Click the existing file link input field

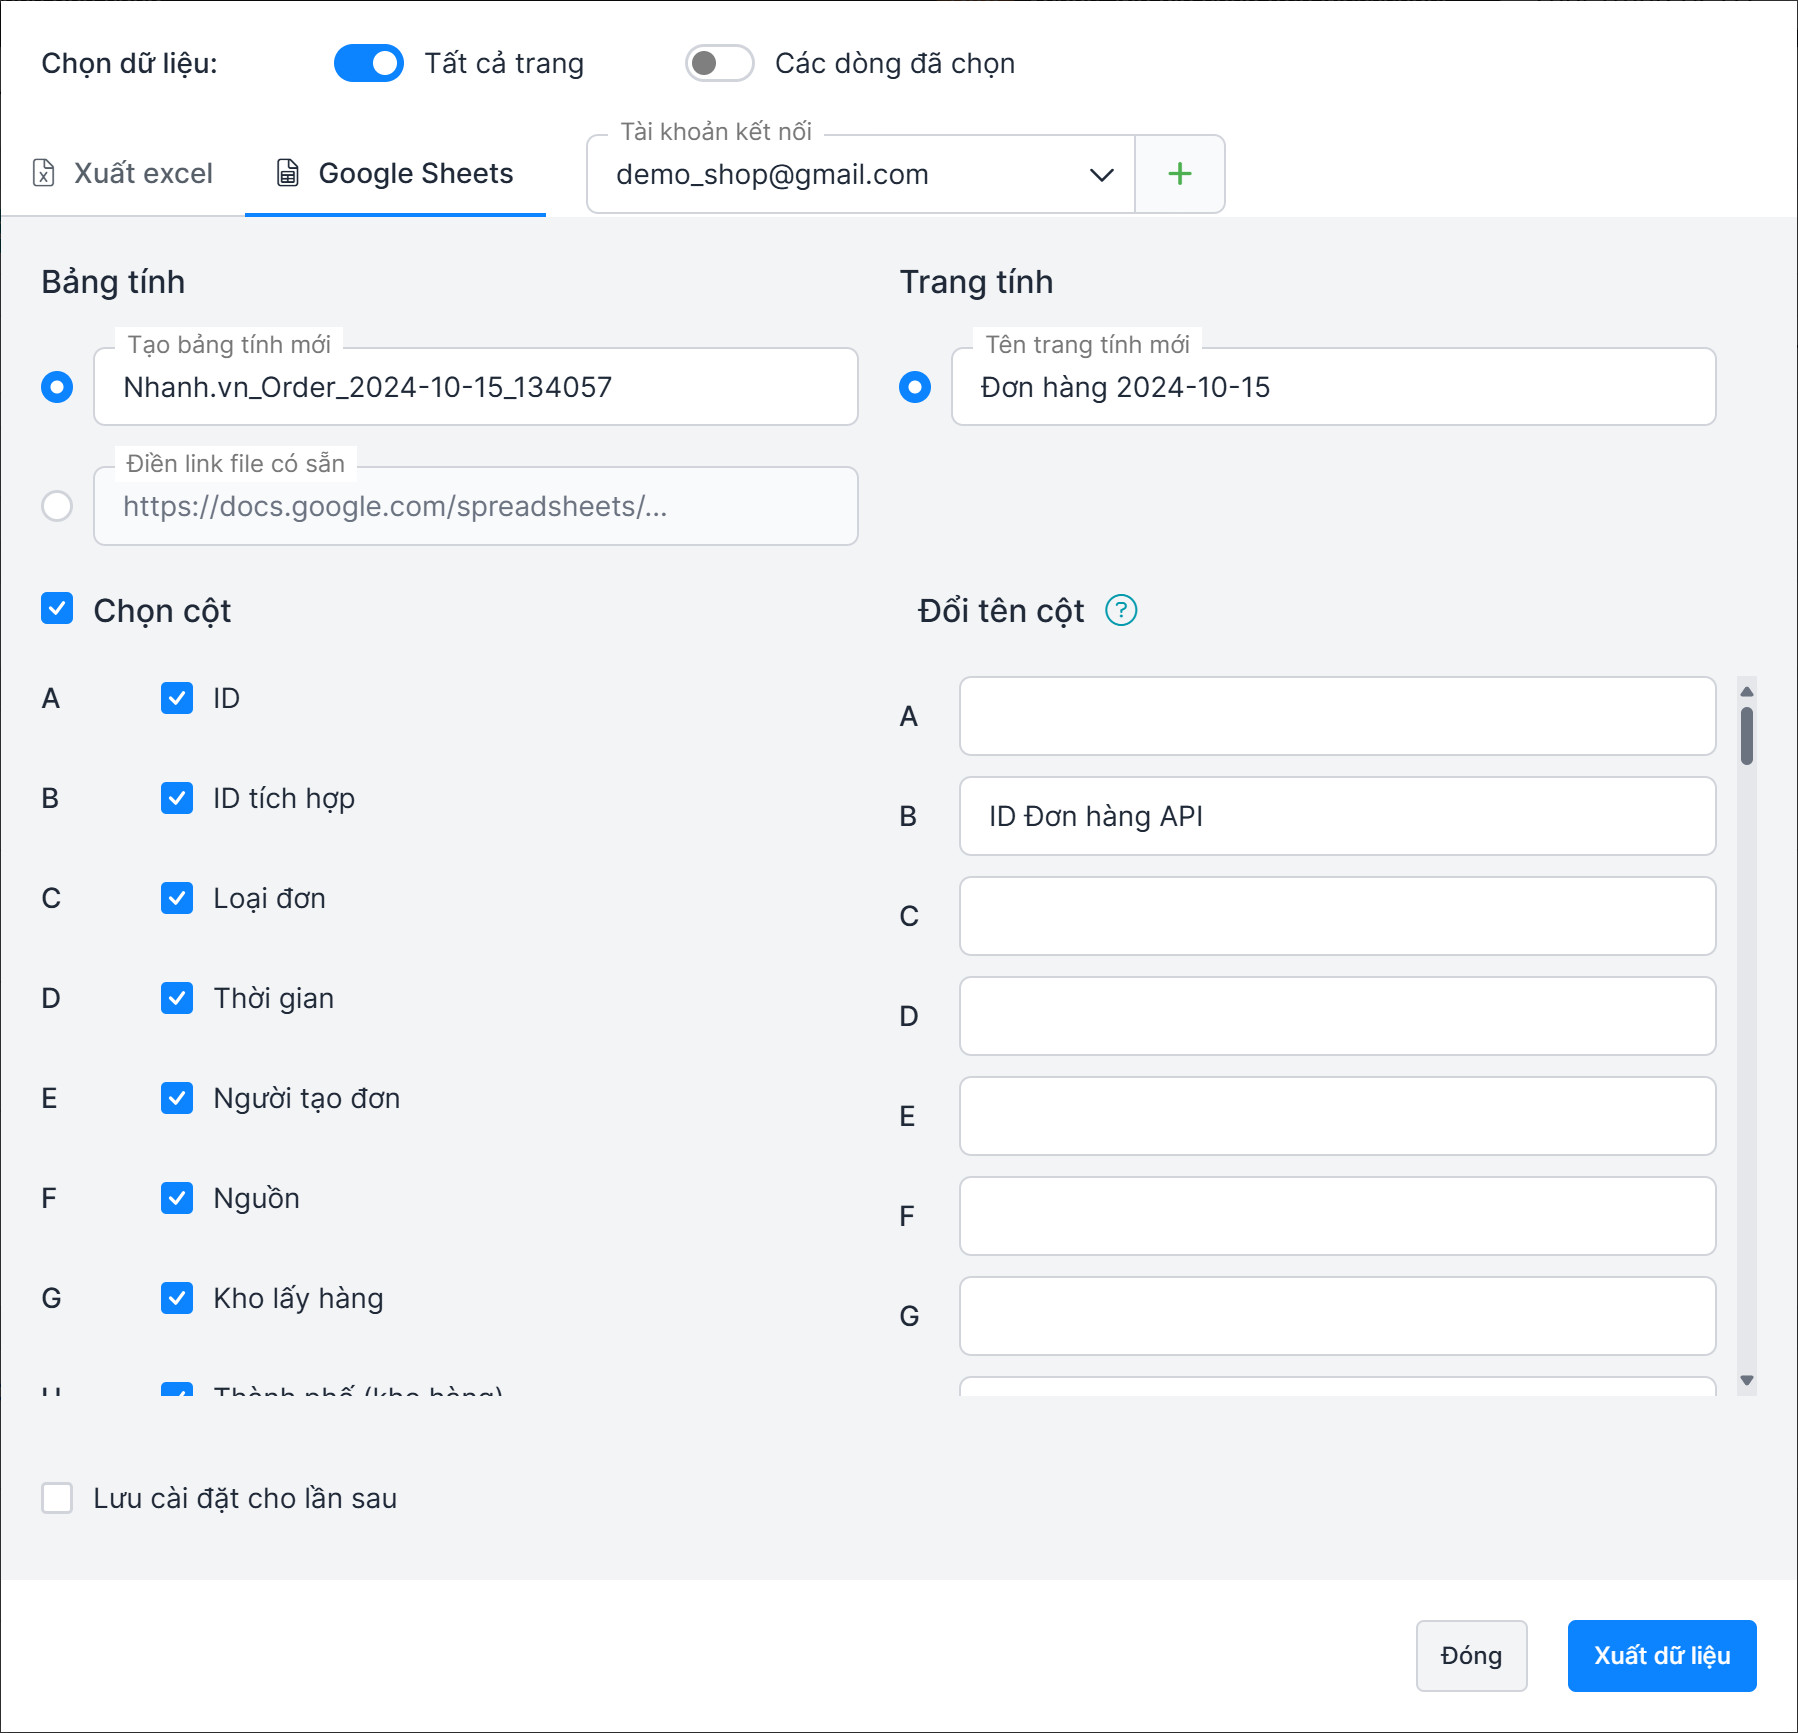point(476,506)
